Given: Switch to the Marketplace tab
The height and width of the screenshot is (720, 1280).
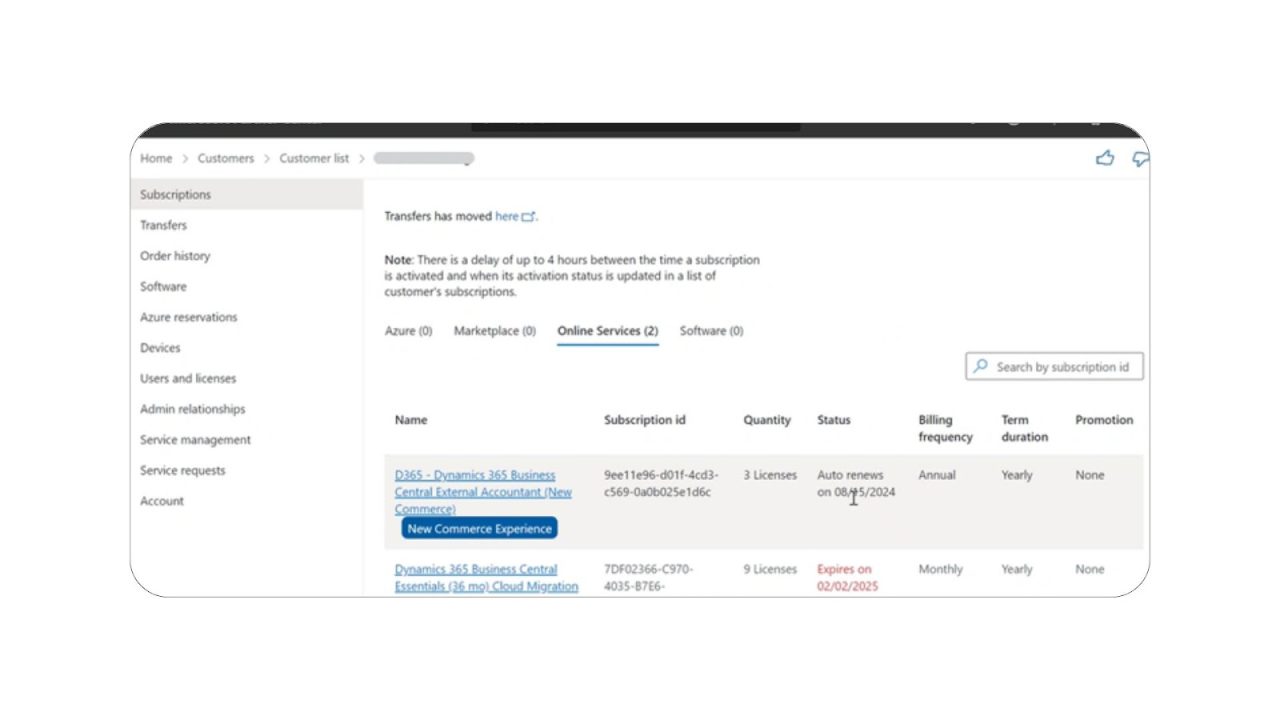Looking at the screenshot, I should (494, 331).
